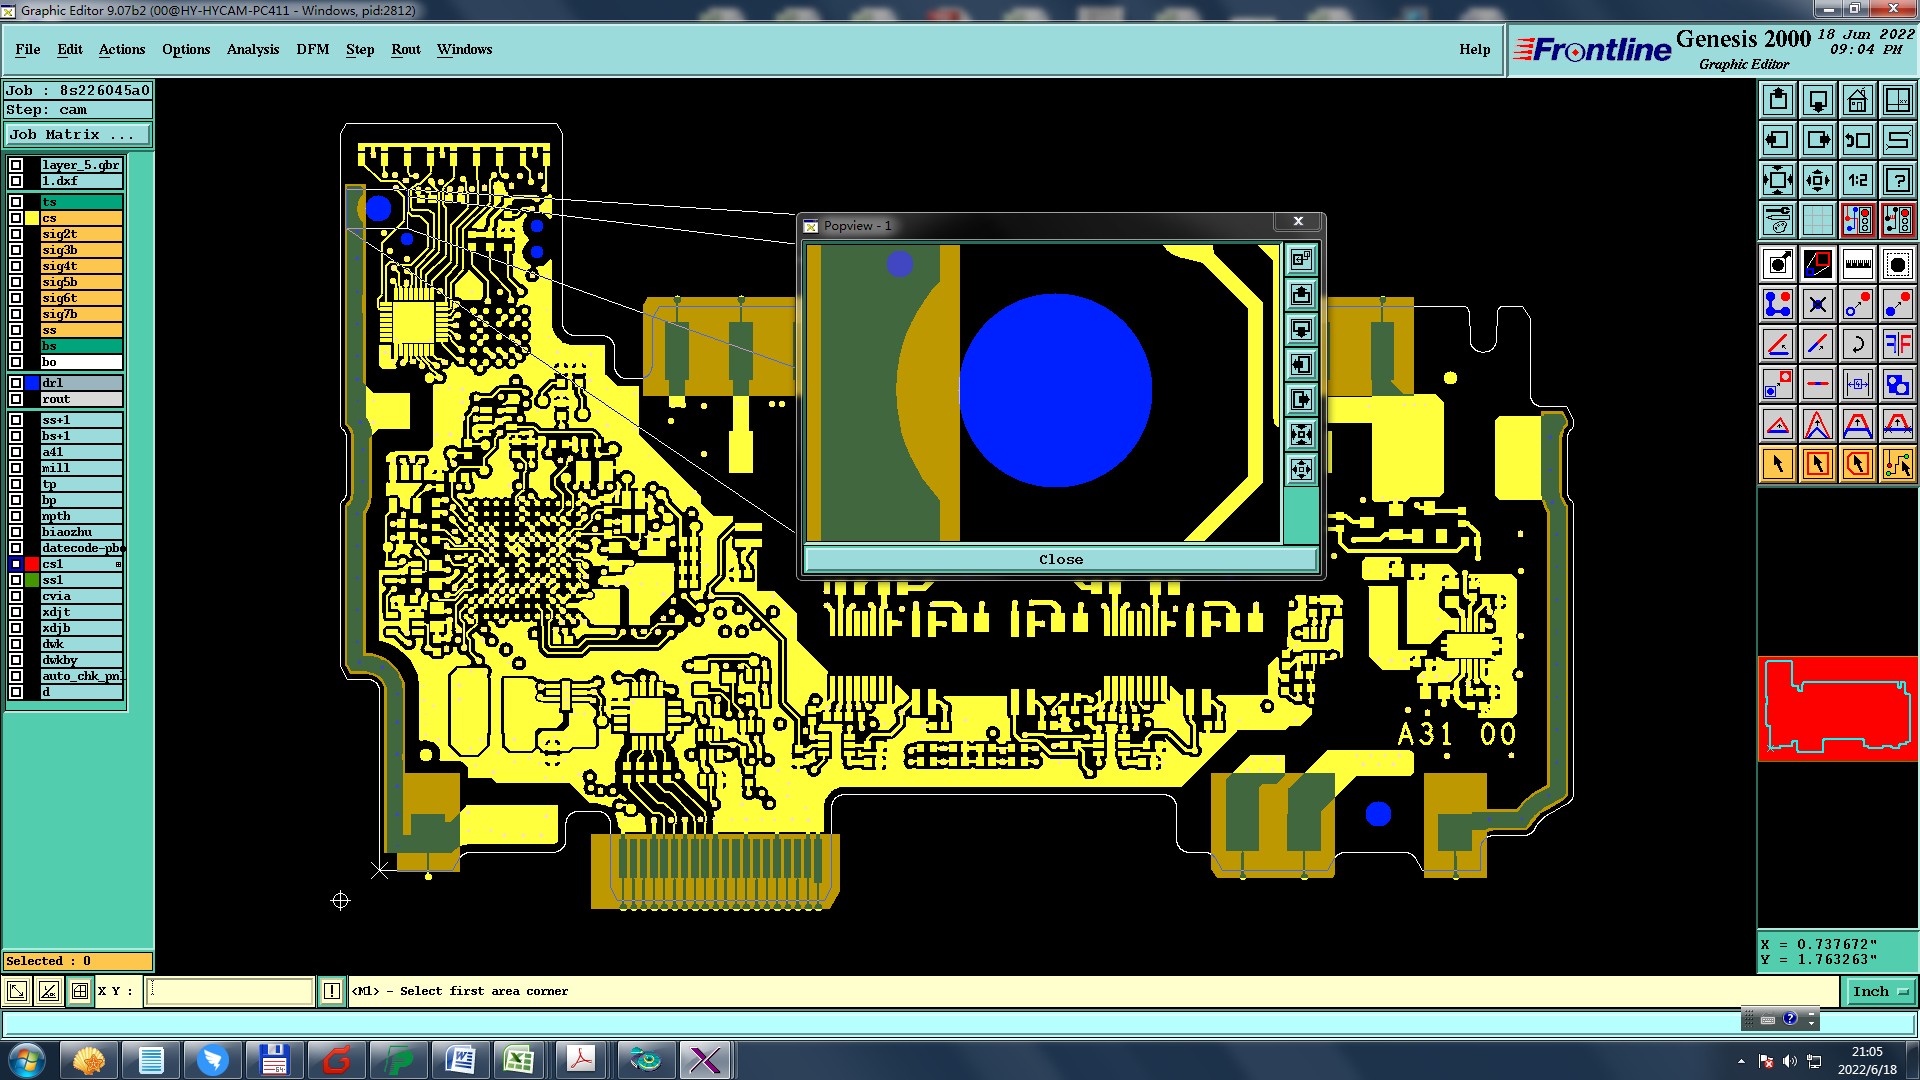The image size is (1920, 1080).
Task: Click the rotate arc arrow icon
Action: pyautogui.click(x=1857, y=344)
